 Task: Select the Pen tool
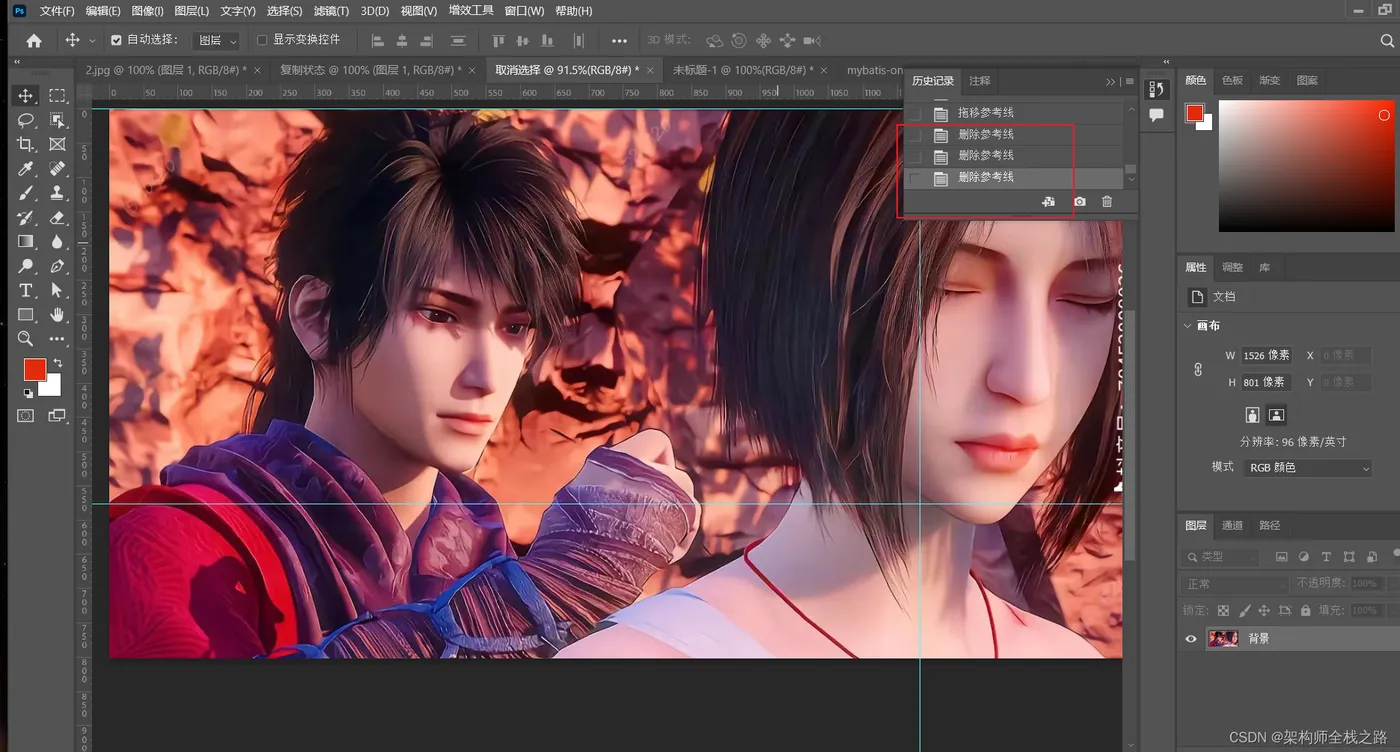(57, 266)
